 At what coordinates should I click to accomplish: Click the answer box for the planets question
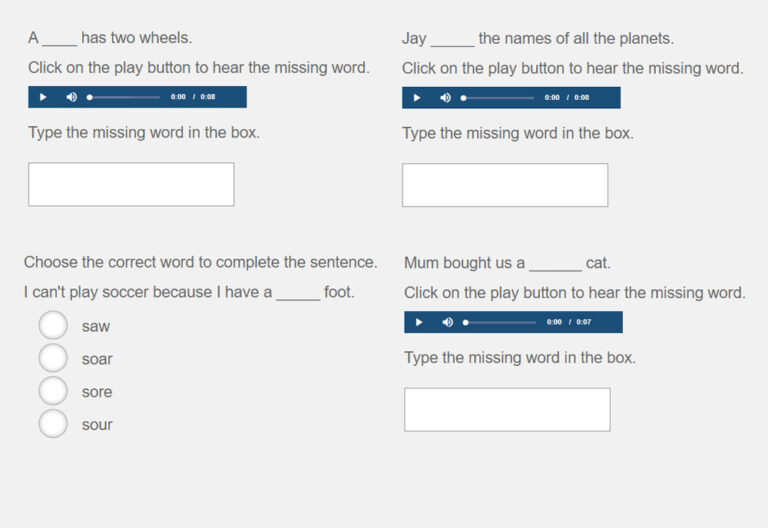click(x=505, y=185)
